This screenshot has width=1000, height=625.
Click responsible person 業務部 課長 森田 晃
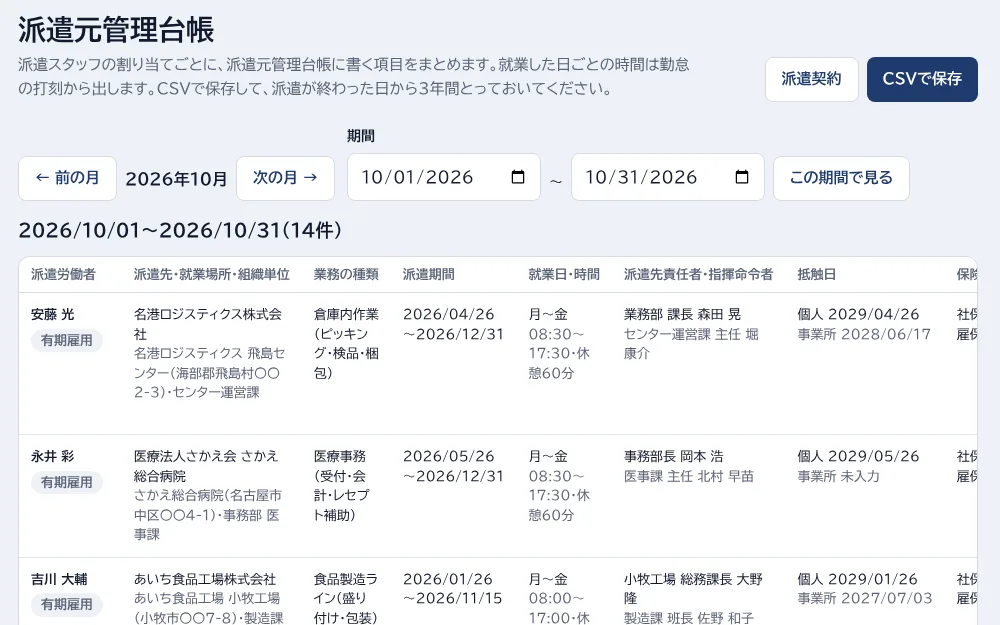point(682,314)
